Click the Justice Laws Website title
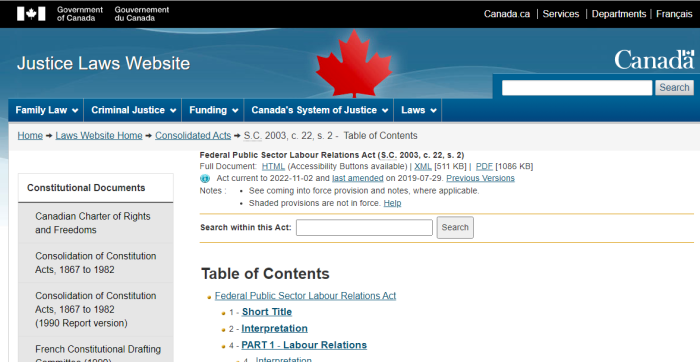This screenshot has height=362, width=700. 104,63
